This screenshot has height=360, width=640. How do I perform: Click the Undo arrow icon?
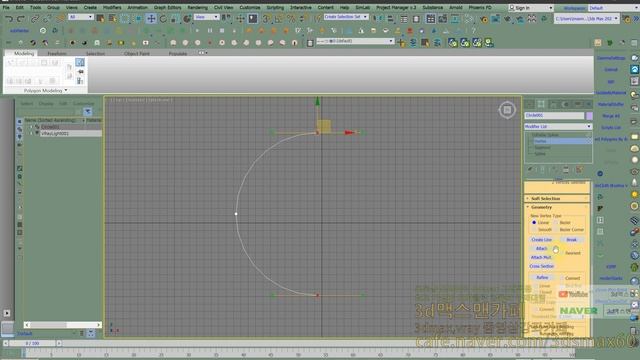[9, 18]
